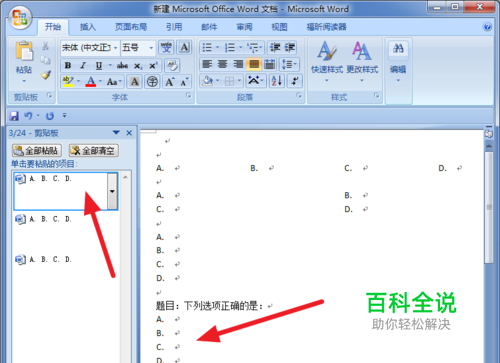Click the Redo icon

(50, 116)
